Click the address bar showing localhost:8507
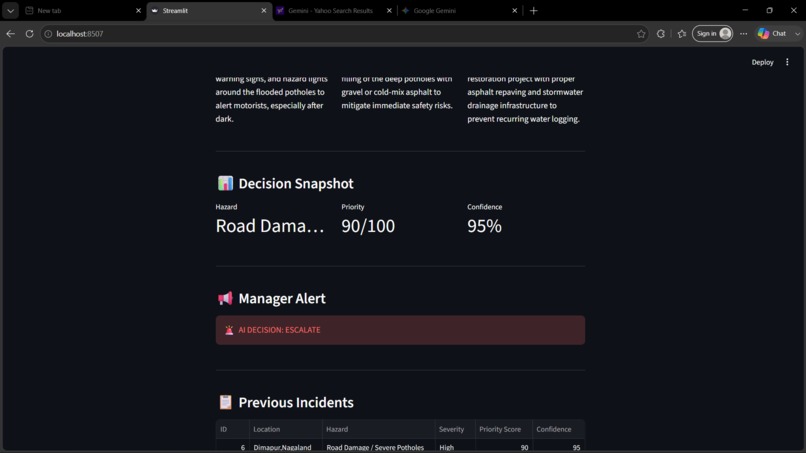 (x=339, y=33)
